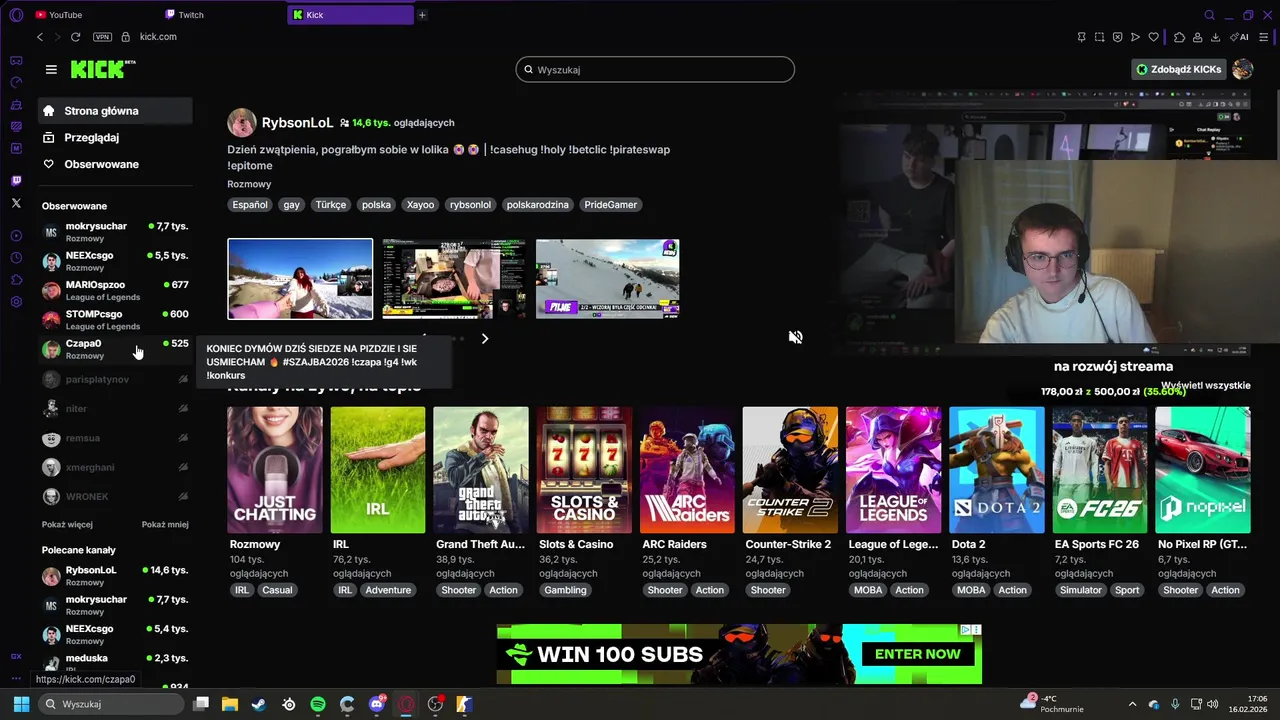This screenshot has width=1280, height=720.
Task: Open the ad blocker shield icon
Action: pyautogui.click(x=1117, y=37)
